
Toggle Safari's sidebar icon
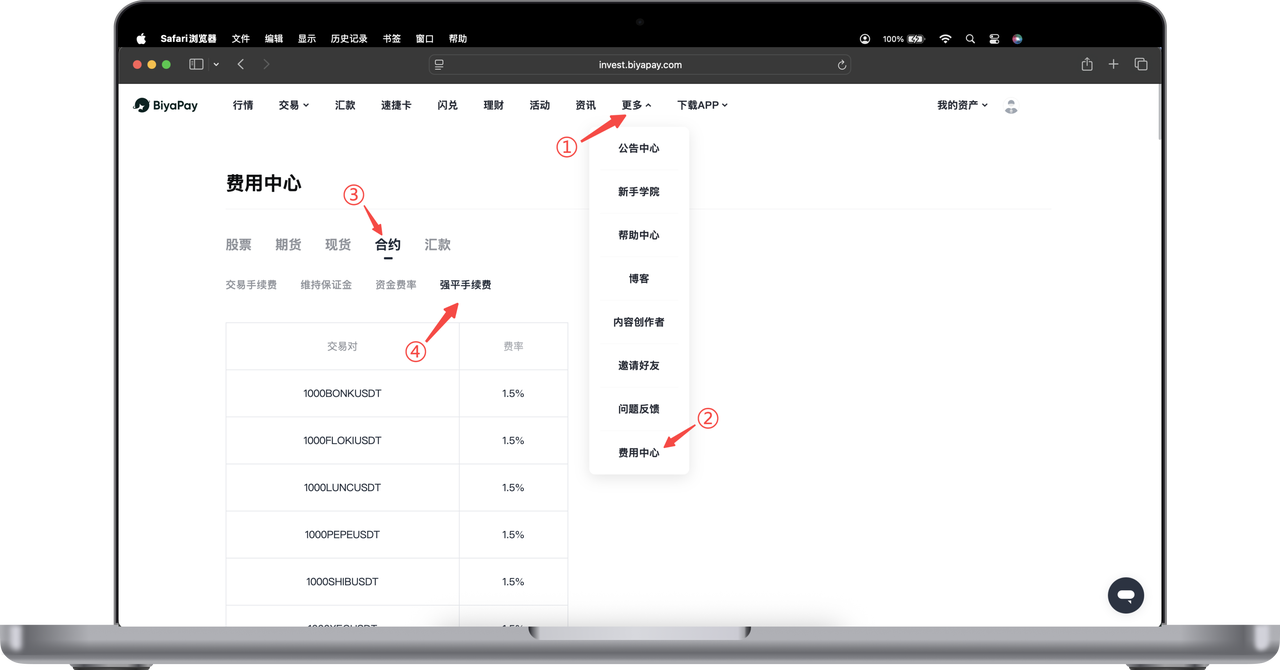tap(196, 64)
